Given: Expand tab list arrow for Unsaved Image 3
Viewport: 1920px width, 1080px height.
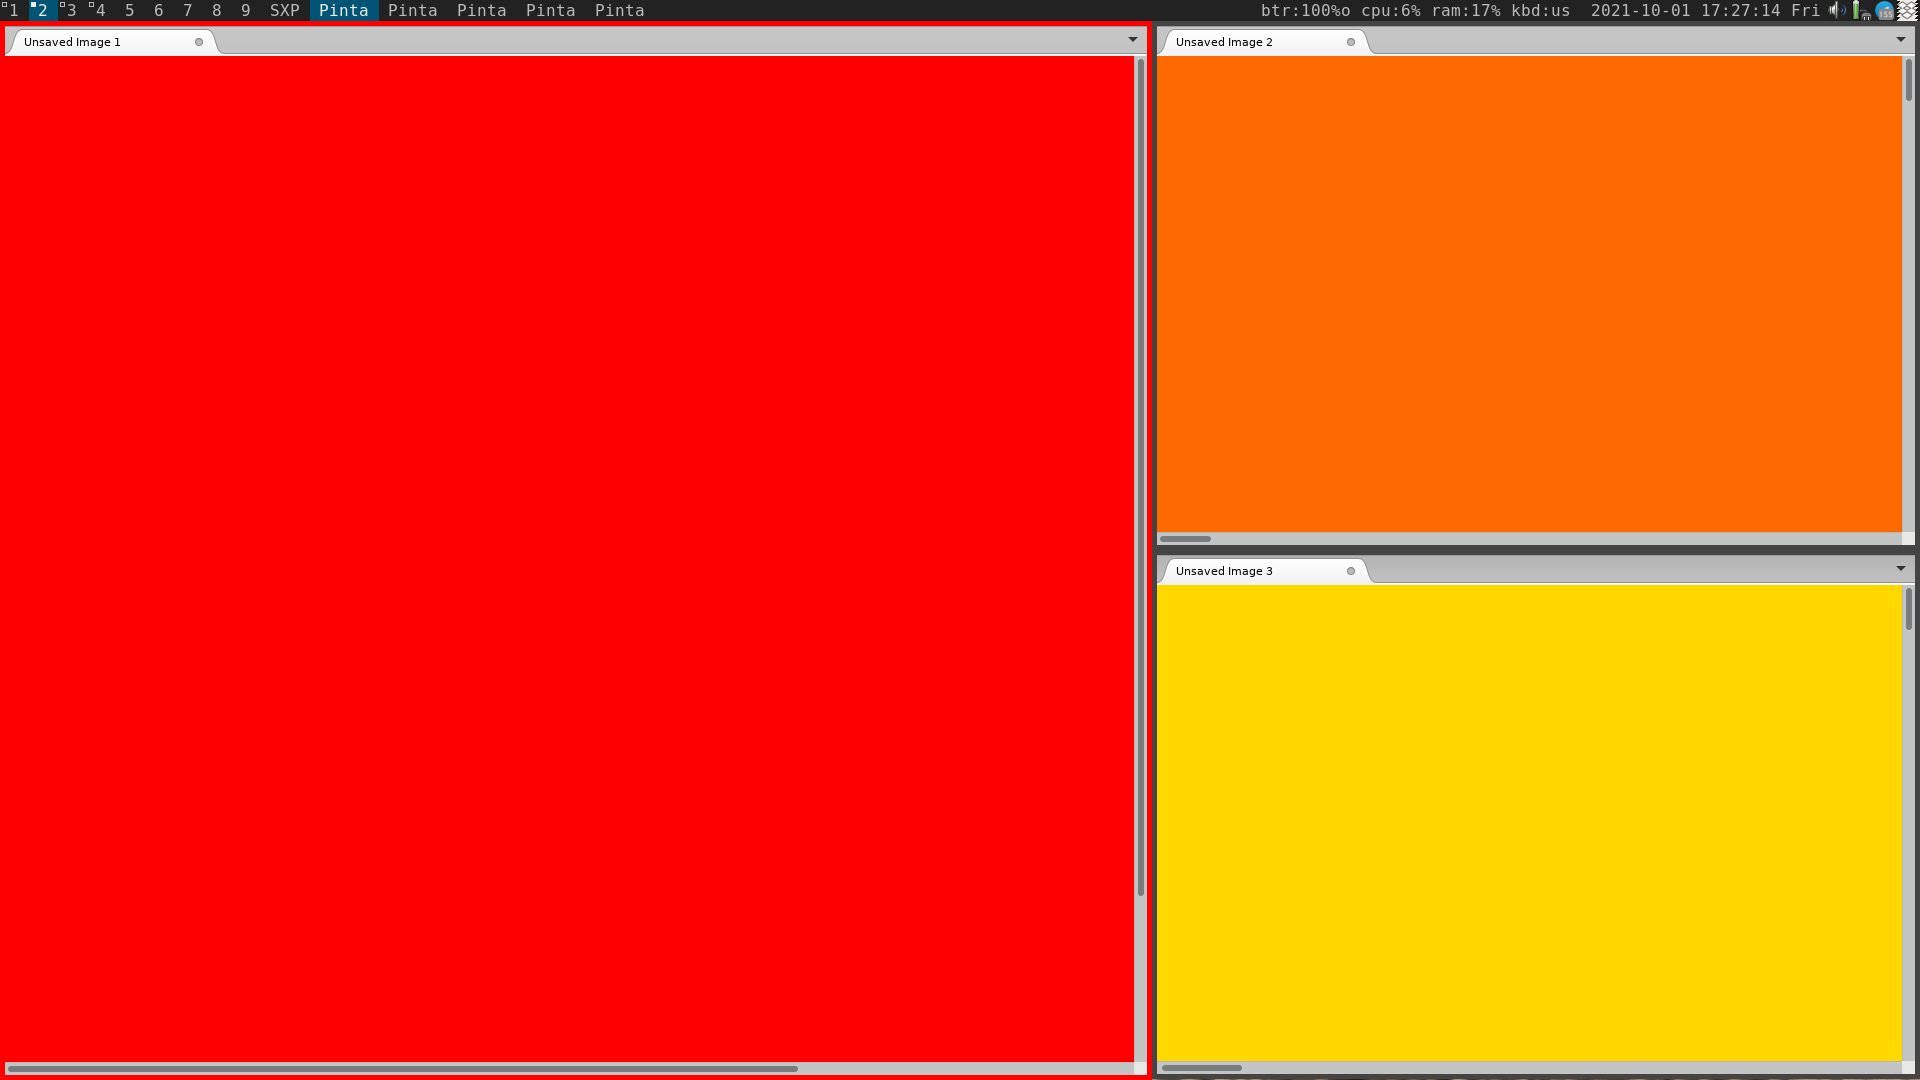Looking at the screenshot, I should [x=1901, y=569].
